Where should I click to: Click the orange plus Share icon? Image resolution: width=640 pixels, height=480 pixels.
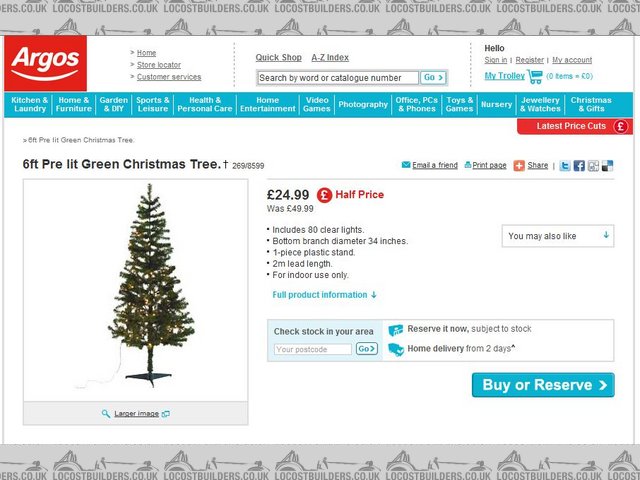pyautogui.click(x=519, y=166)
